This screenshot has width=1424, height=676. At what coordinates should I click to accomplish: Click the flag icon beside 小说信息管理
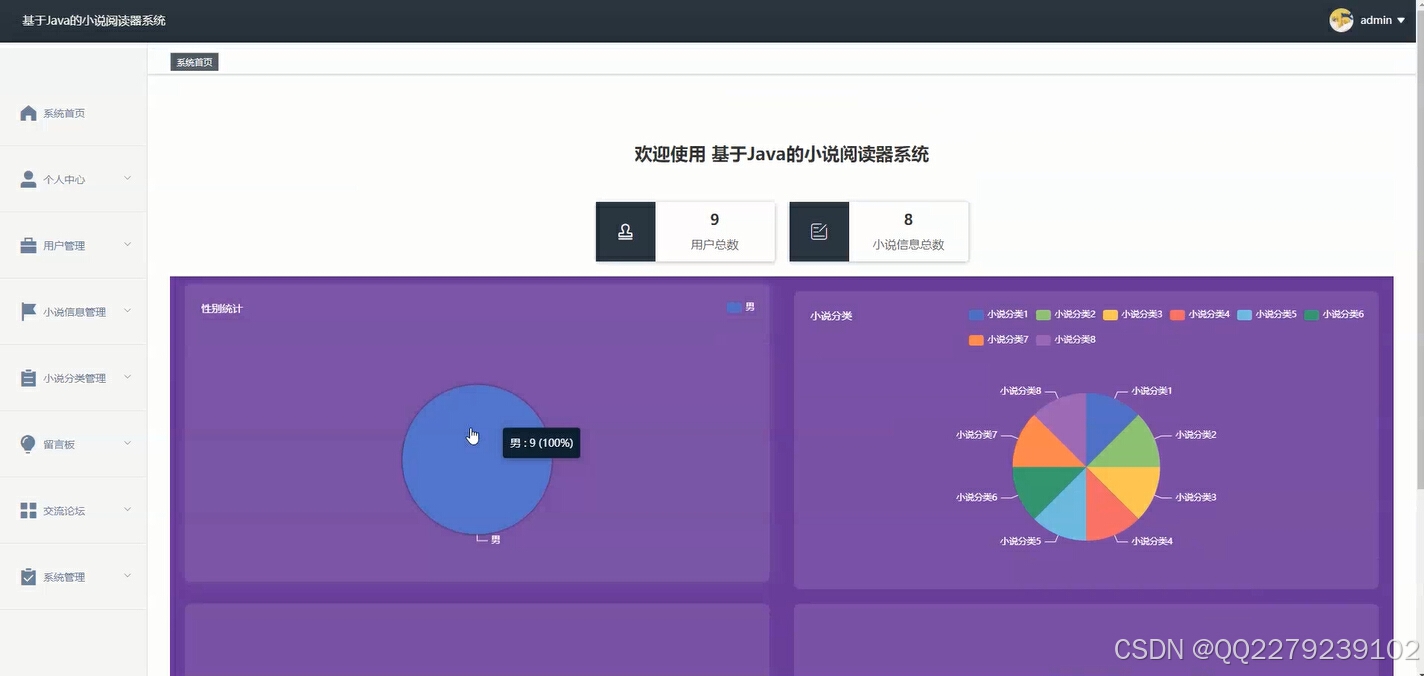coord(26,310)
